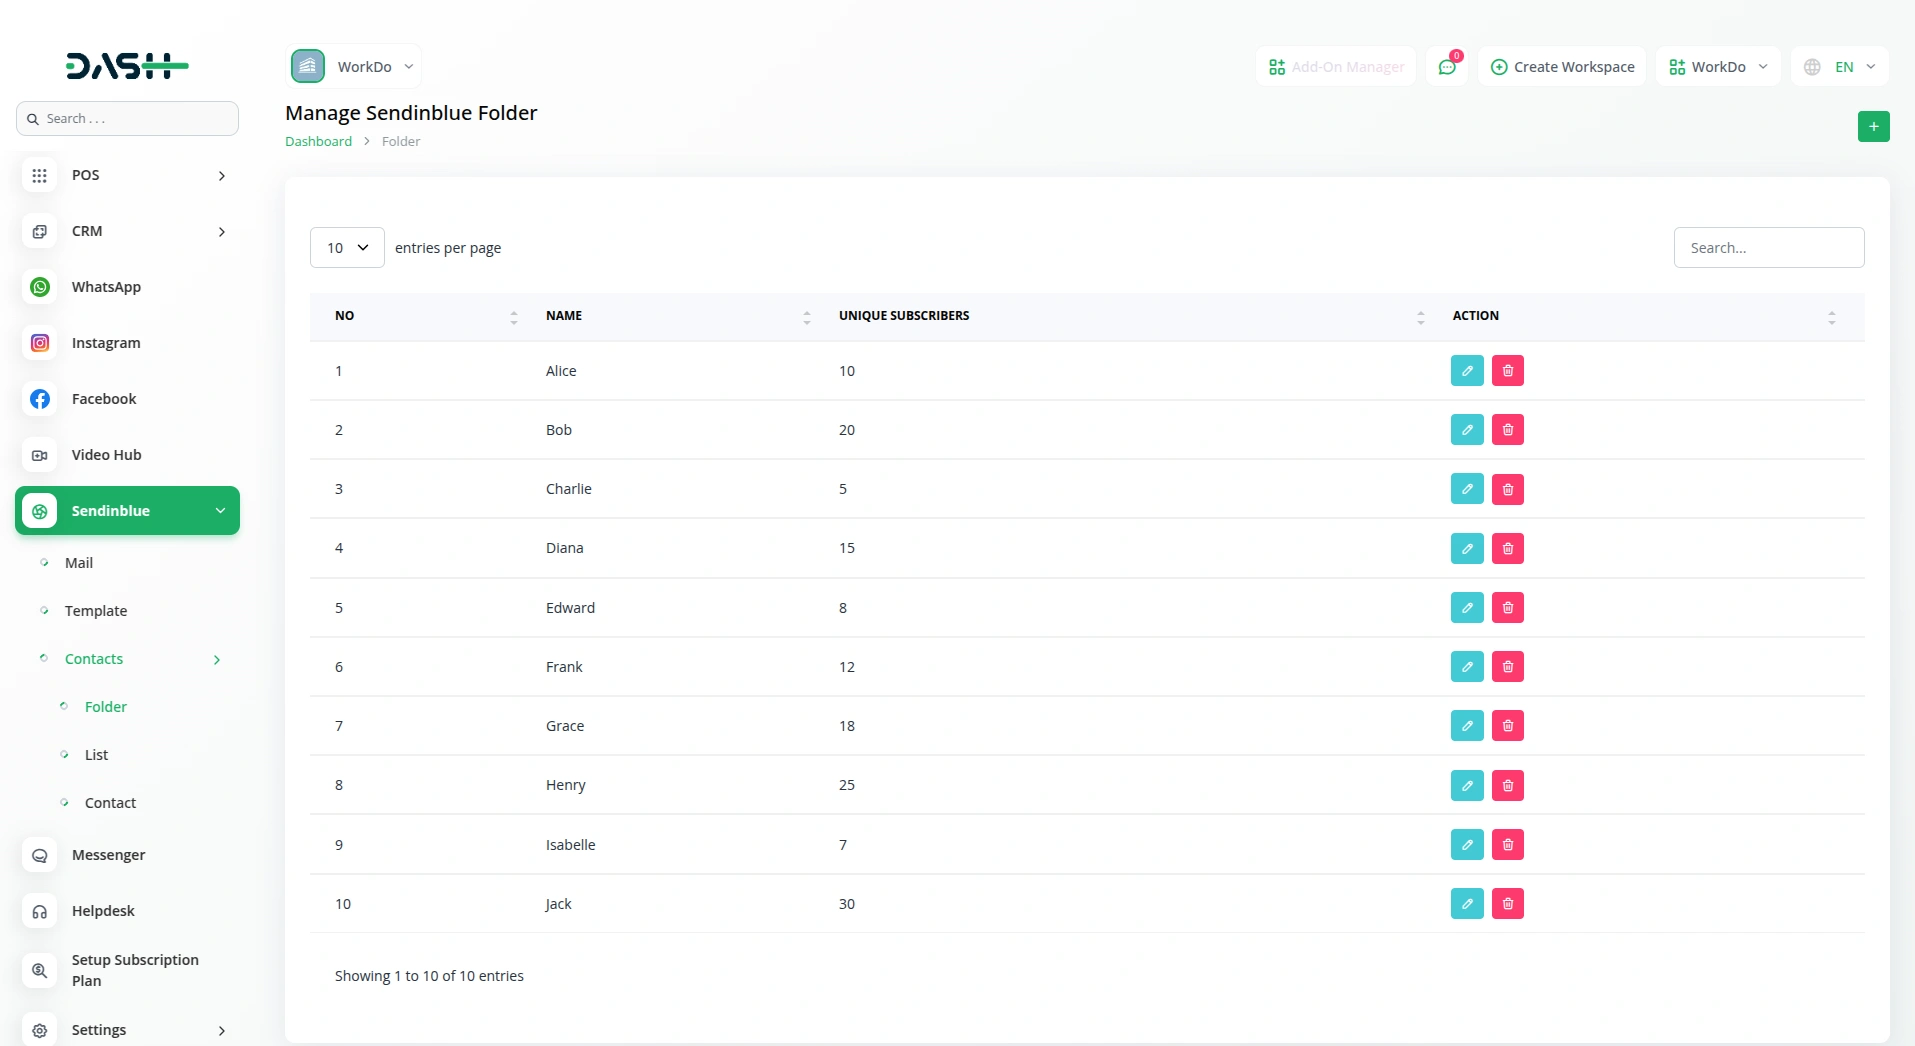Screen dimensions: 1915x1046
Task: Open WhatsApp from the sidebar
Action: (106, 287)
